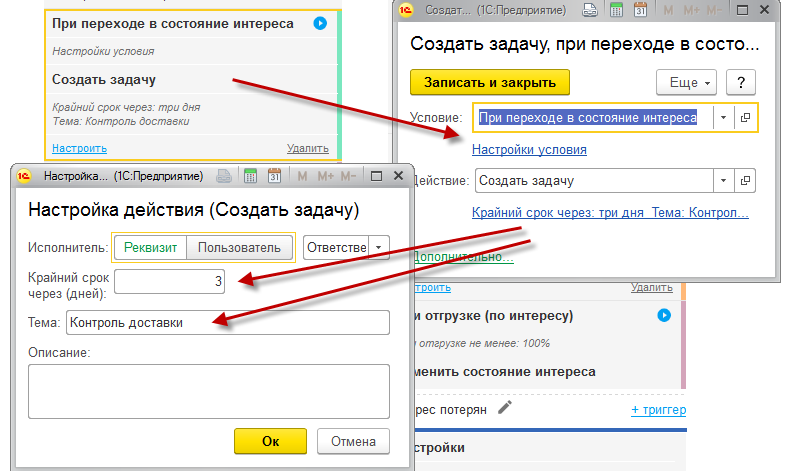Click M button in Создать задачу window
The image size is (791, 471).
[668, 10]
